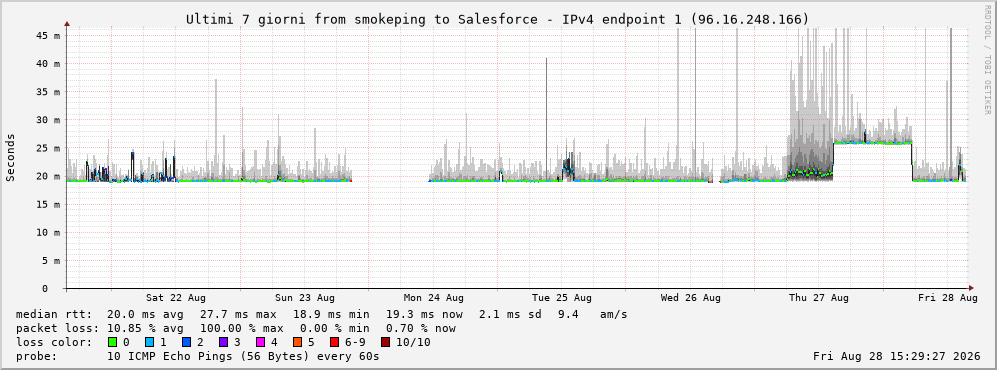Click the 19.3 ms now value
The image size is (997, 370).
click(423, 315)
